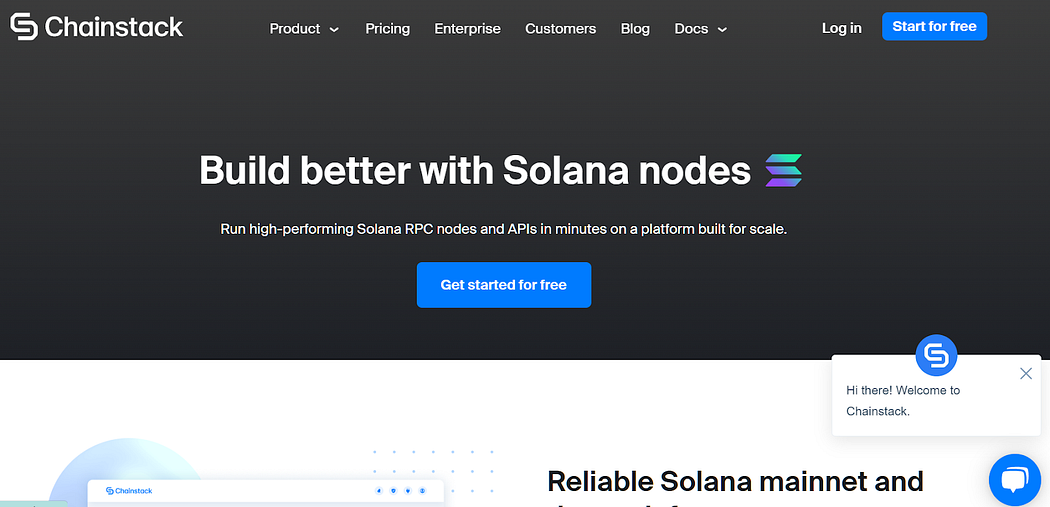The image size is (1050, 507).
Task: Click the Solana logo beside headline
Action: click(783, 171)
